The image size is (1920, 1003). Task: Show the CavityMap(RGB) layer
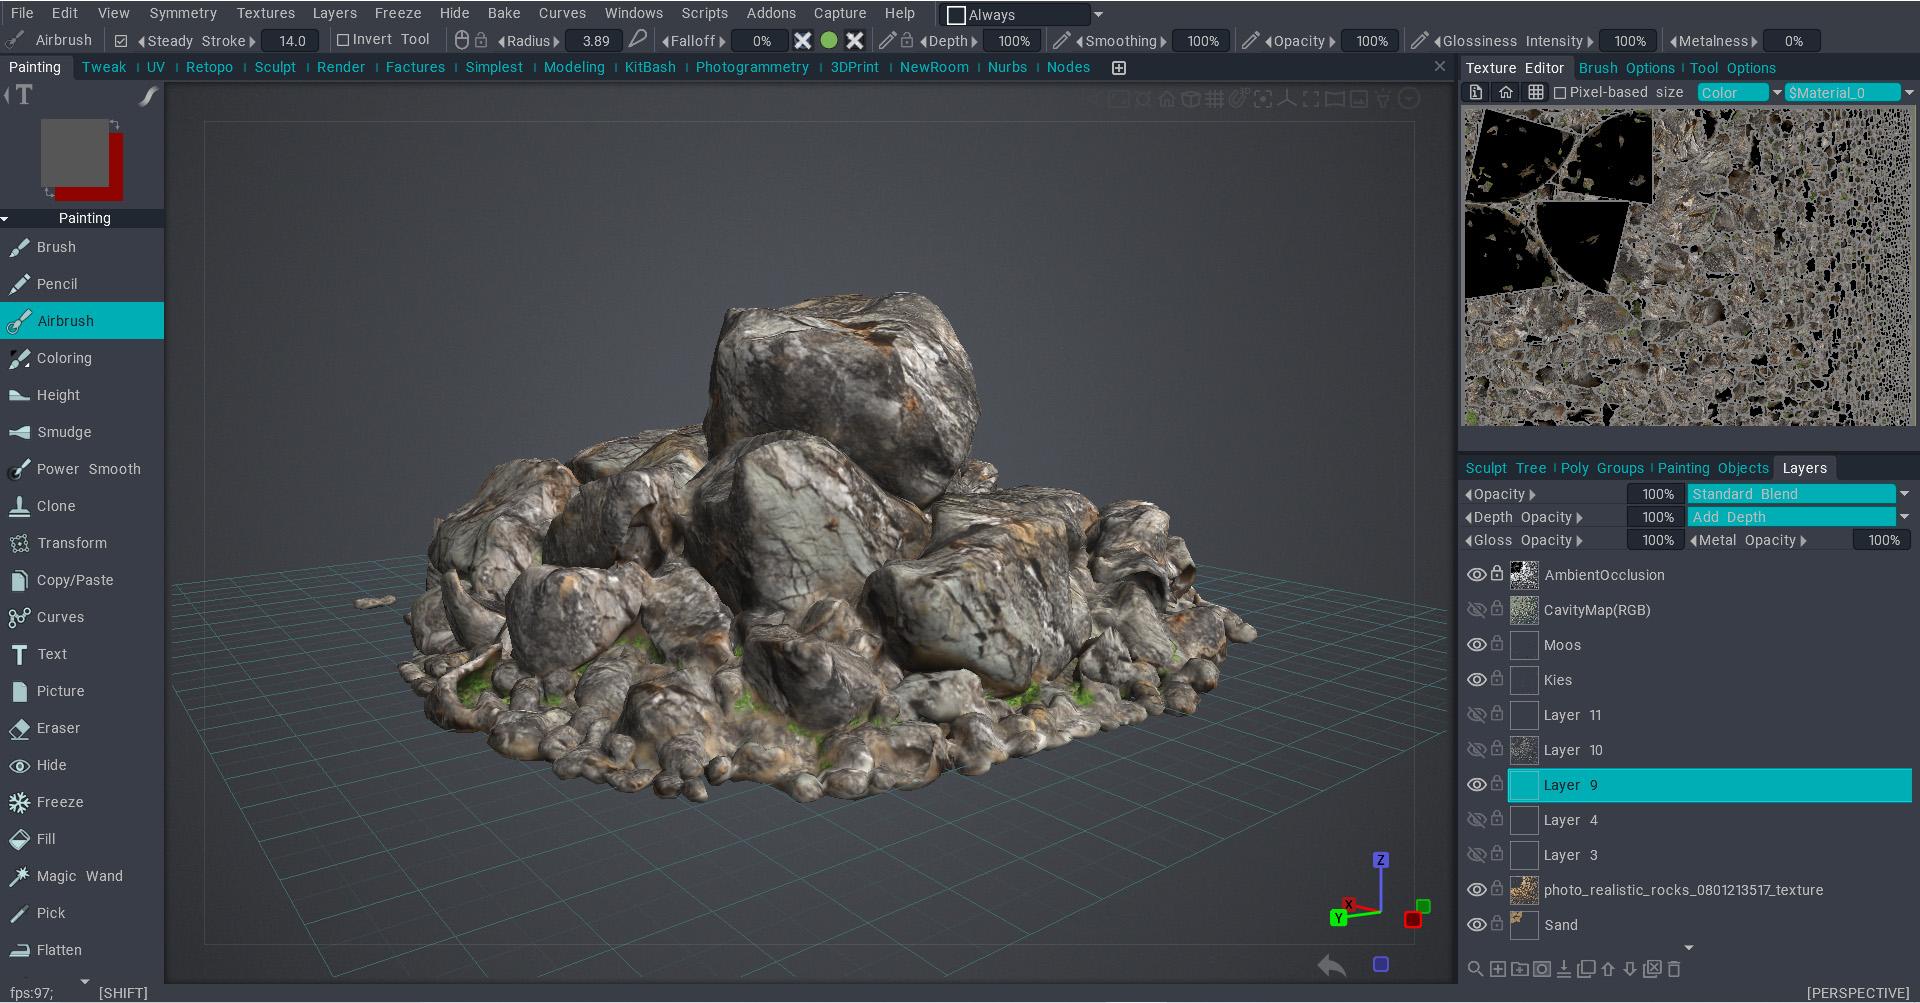1476,610
